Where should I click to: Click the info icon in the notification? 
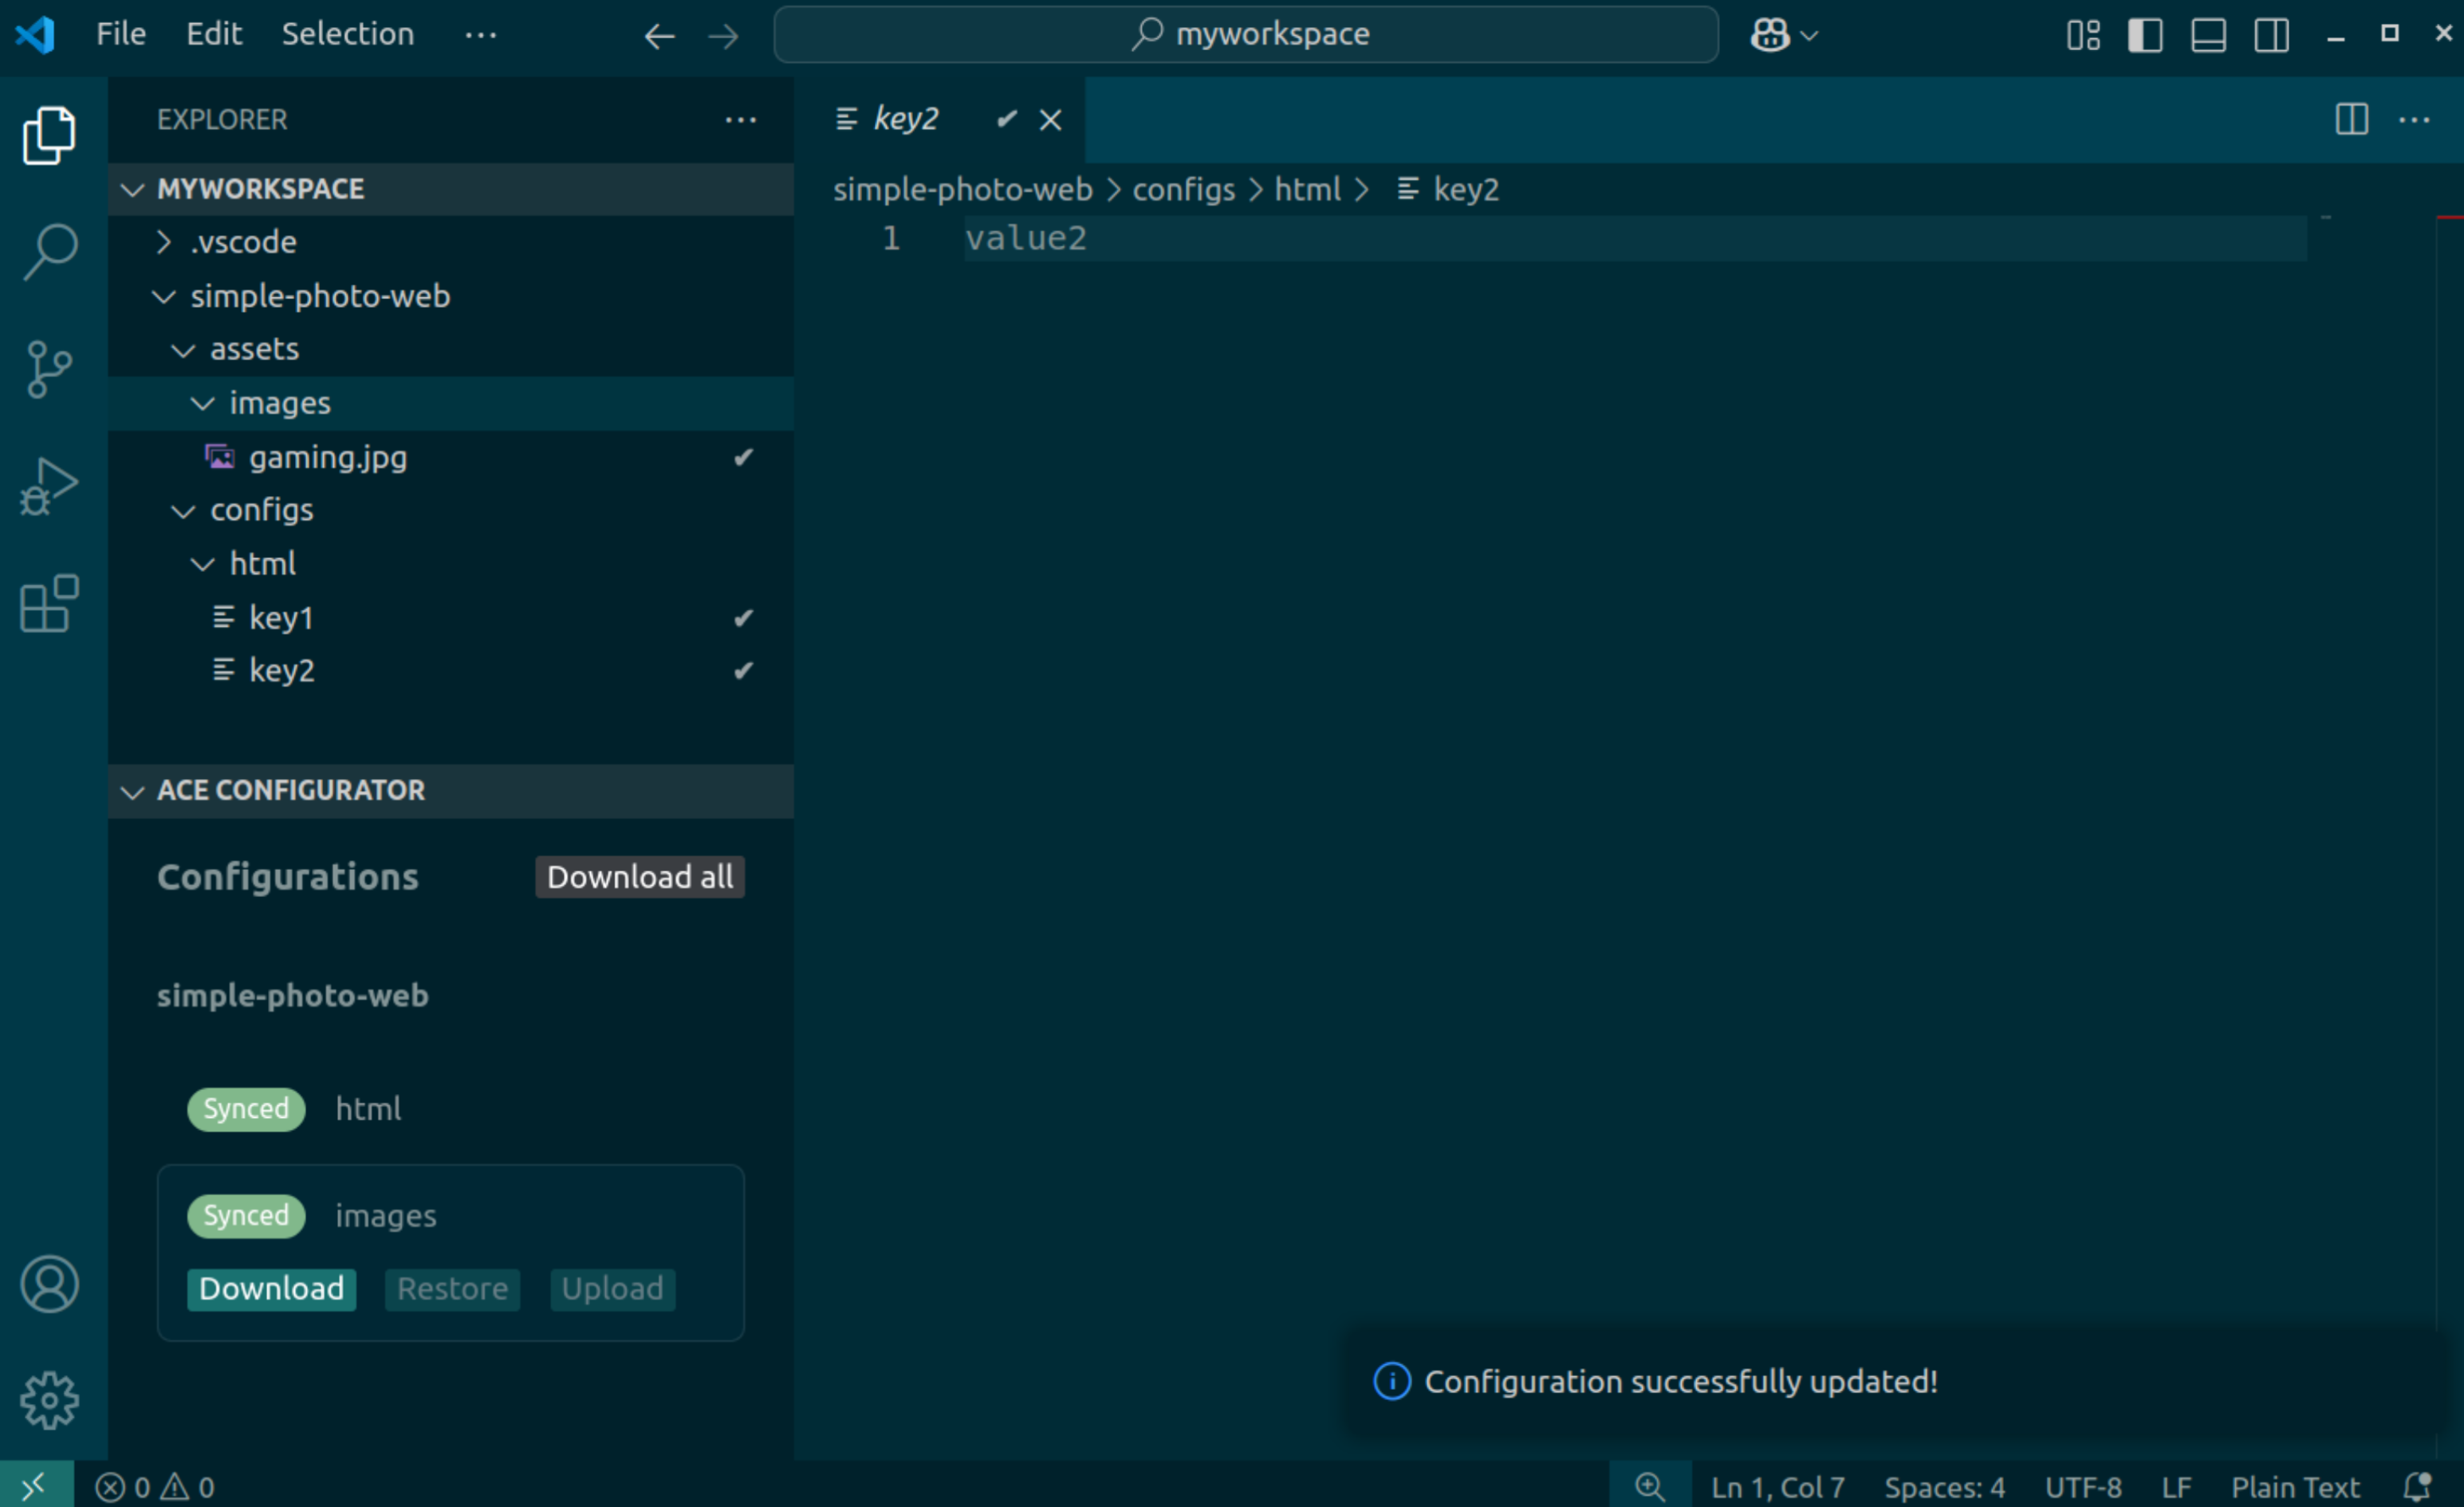pyautogui.click(x=1392, y=1381)
